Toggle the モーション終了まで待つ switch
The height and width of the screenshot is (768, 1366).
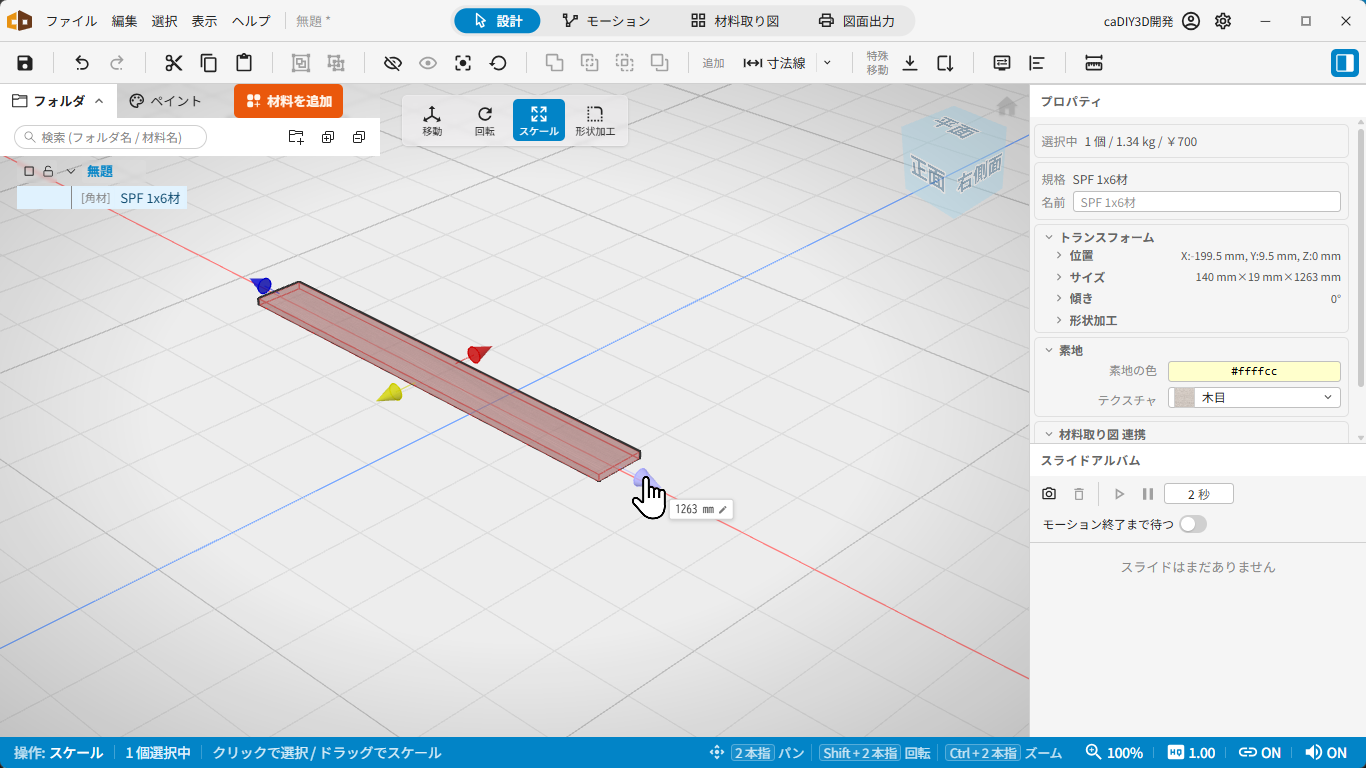point(1193,524)
